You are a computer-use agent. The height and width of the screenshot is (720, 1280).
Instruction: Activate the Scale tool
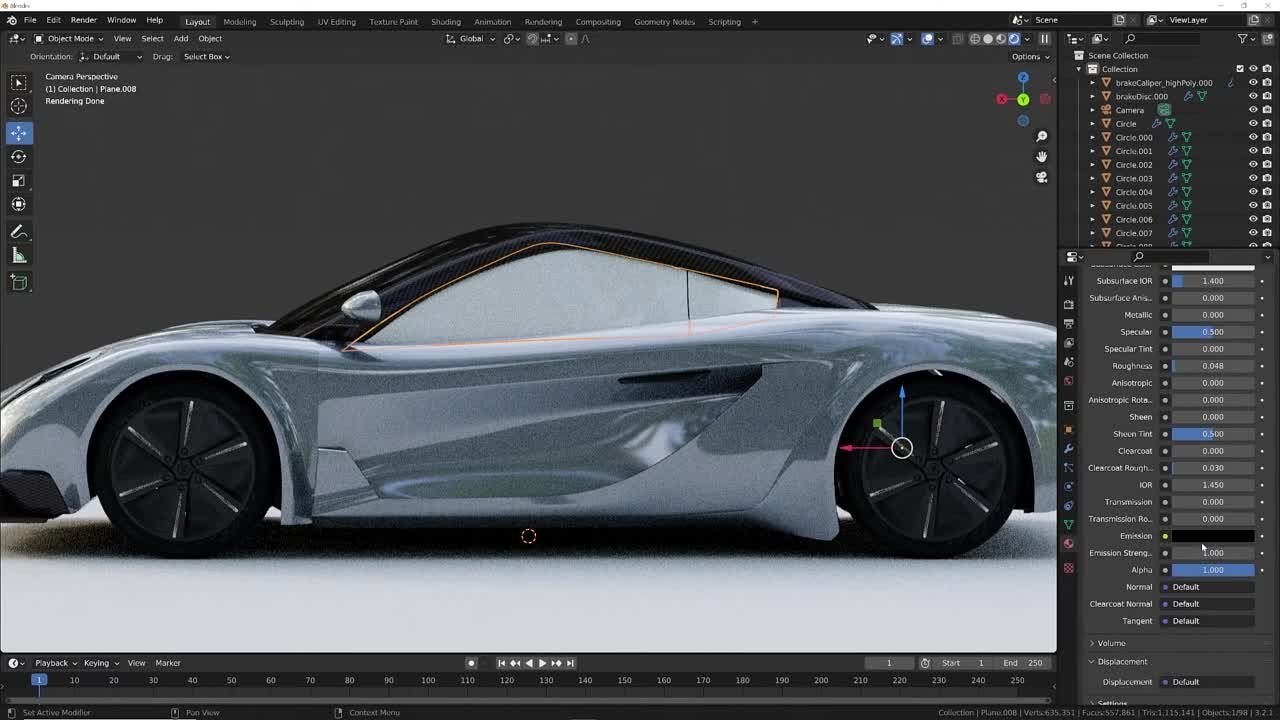point(19,181)
